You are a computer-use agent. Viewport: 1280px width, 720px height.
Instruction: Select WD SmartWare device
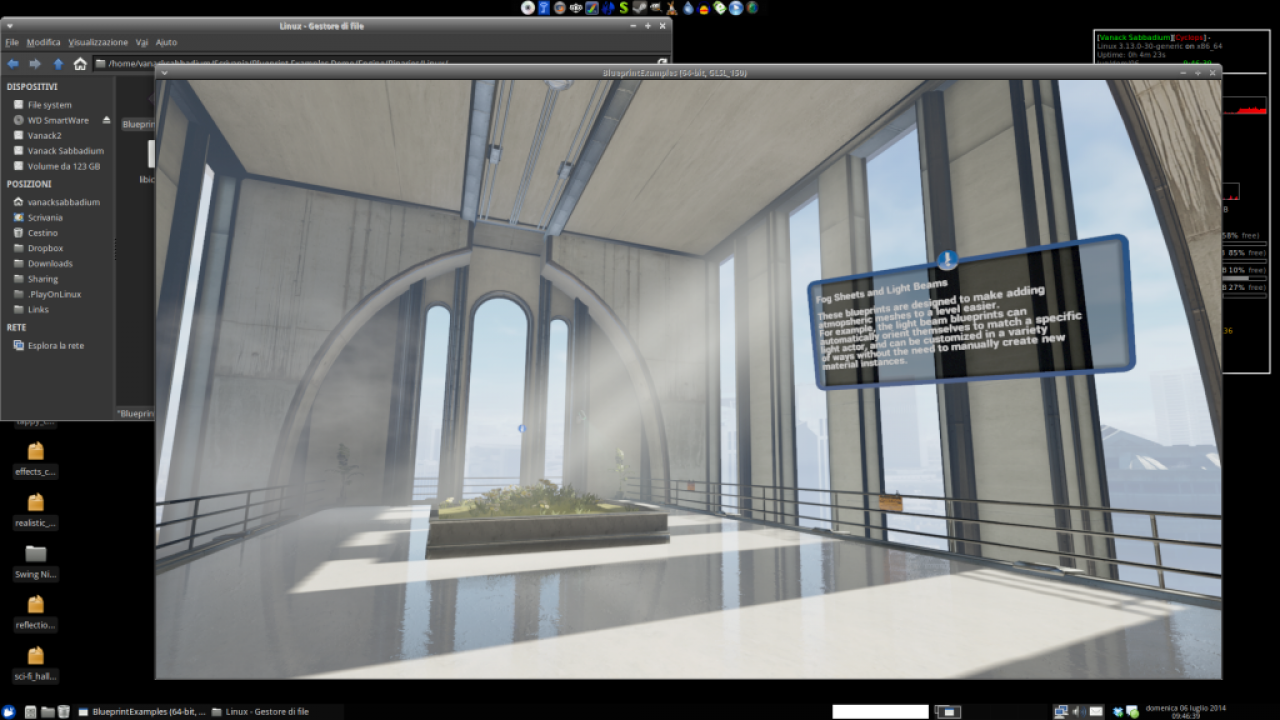click(58, 120)
